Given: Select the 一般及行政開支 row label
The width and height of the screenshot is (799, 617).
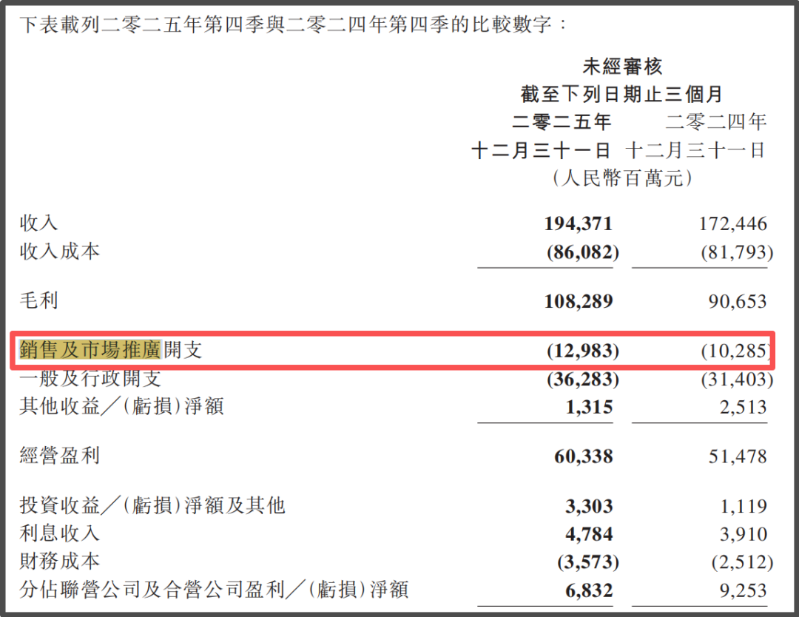Looking at the screenshot, I should point(90,379).
